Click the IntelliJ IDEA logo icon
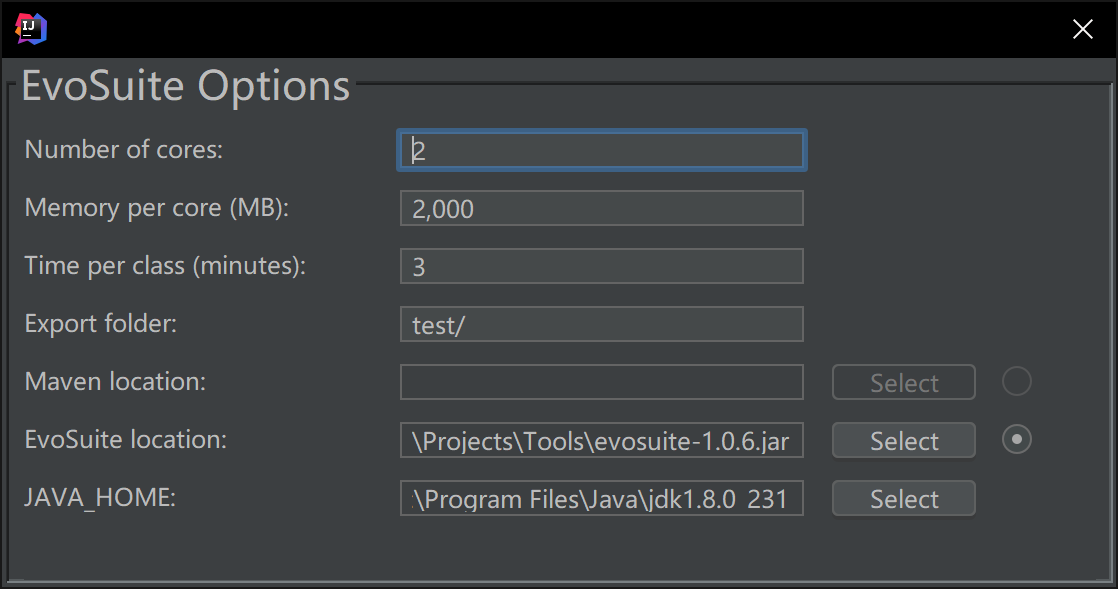 click(31, 29)
